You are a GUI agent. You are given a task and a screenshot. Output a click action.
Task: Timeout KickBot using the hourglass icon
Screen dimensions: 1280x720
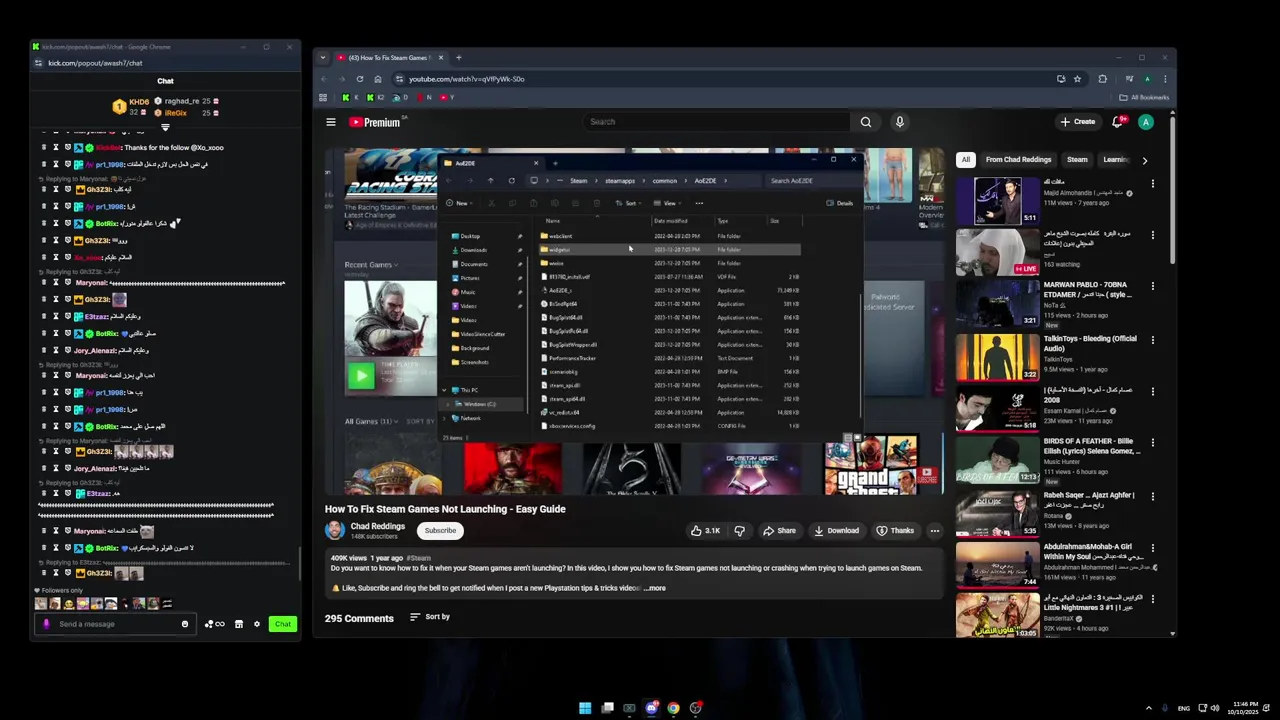(55, 147)
